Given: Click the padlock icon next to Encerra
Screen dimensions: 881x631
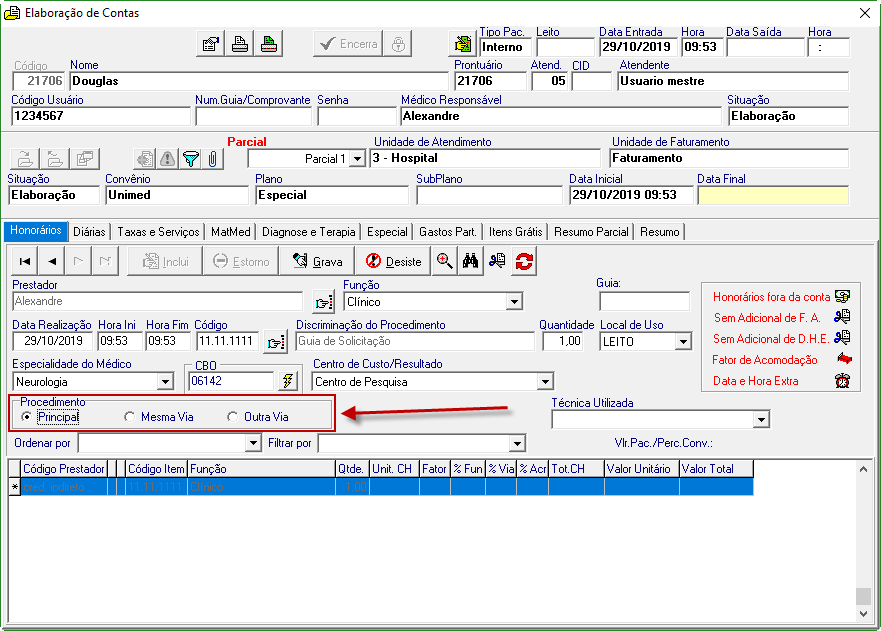Looking at the screenshot, I should pos(398,44).
